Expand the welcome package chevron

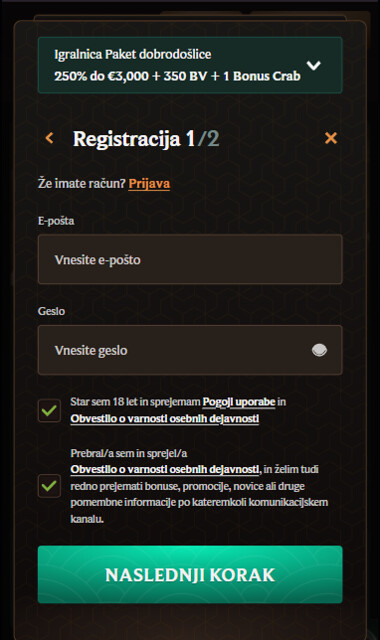pos(313,65)
